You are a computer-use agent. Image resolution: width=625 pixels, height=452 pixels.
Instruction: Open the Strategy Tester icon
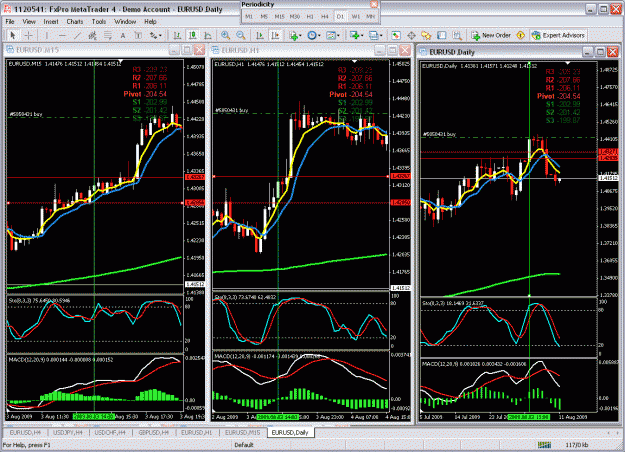(457, 35)
